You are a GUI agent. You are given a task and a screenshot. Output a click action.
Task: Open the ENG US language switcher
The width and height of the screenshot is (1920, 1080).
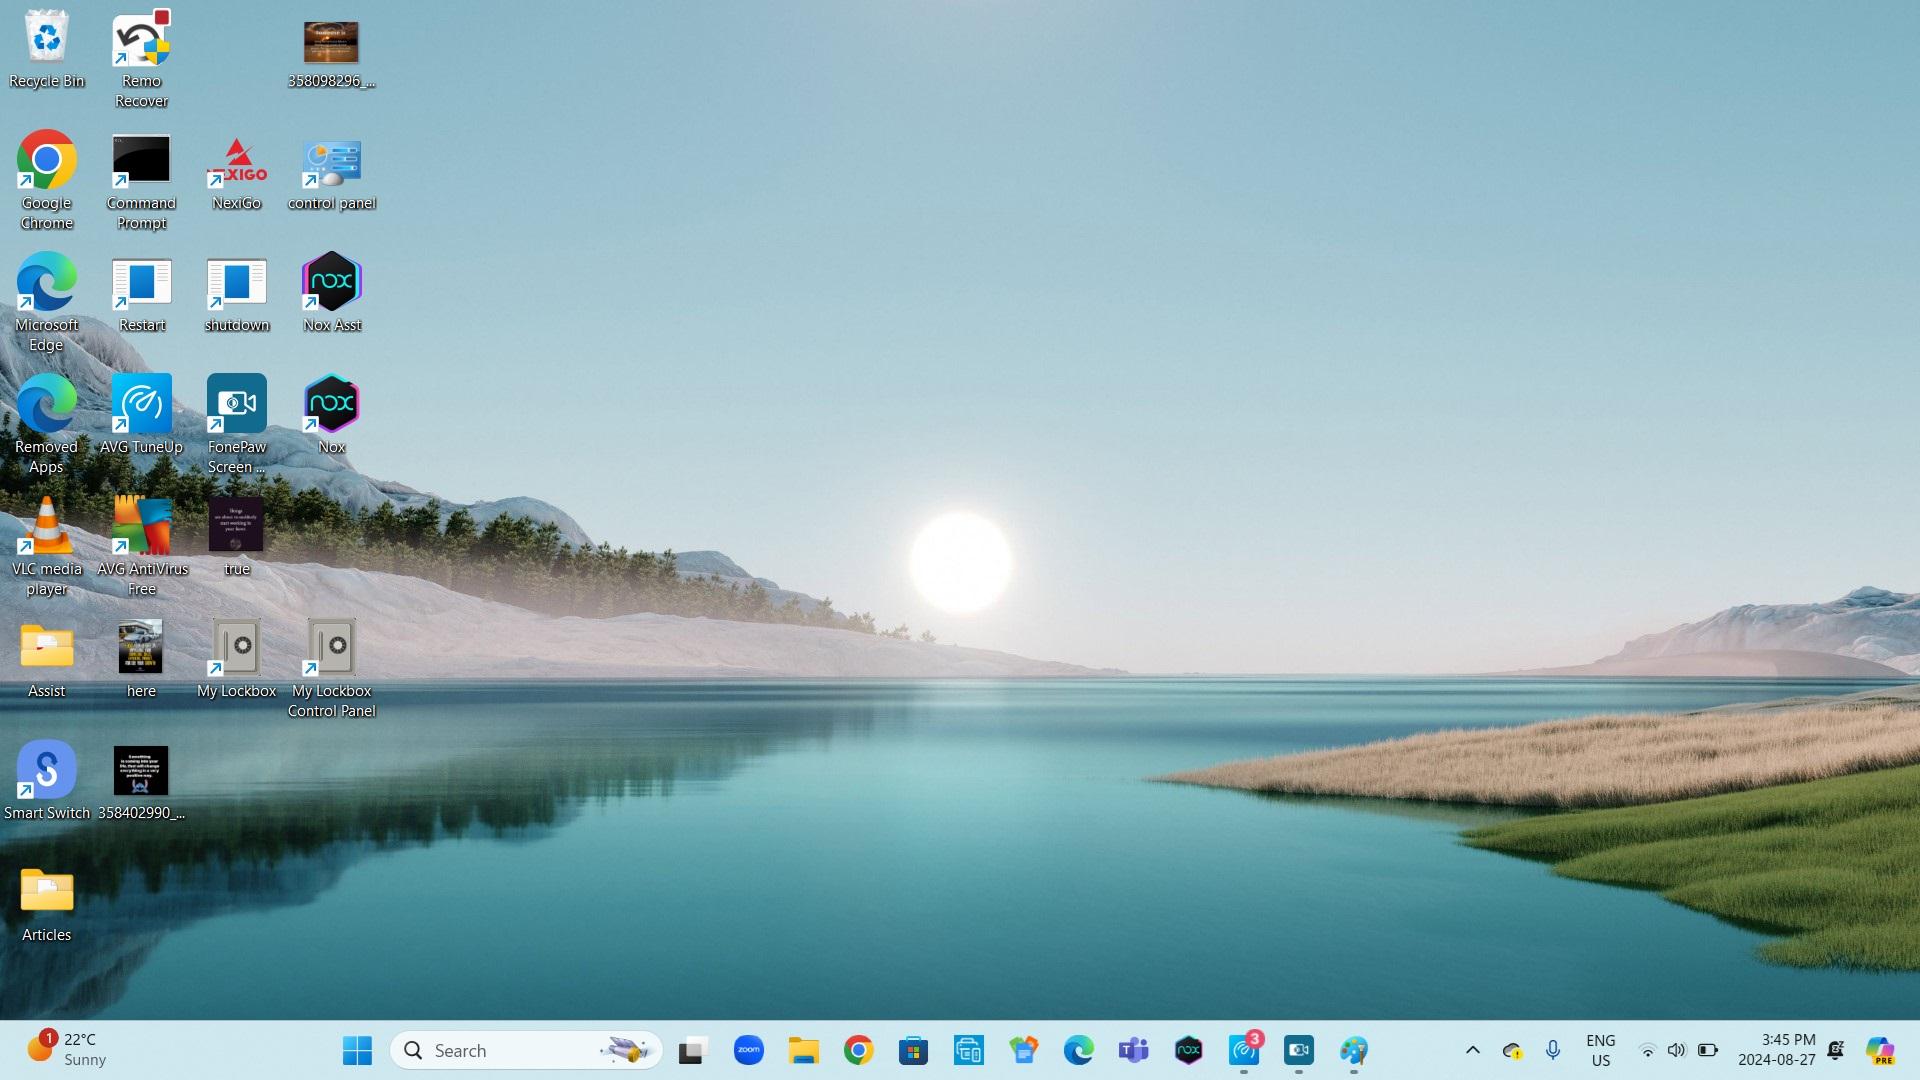point(1601,1051)
